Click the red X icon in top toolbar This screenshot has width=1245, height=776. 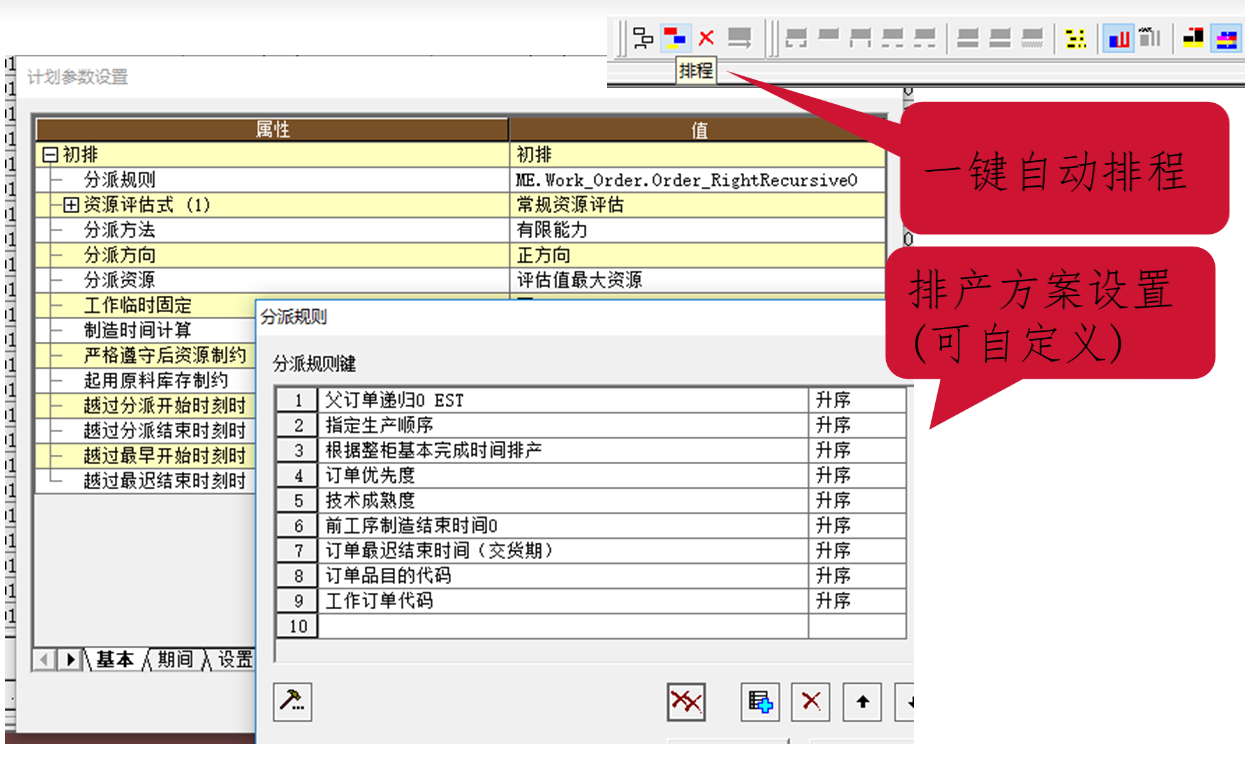[706, 39]
